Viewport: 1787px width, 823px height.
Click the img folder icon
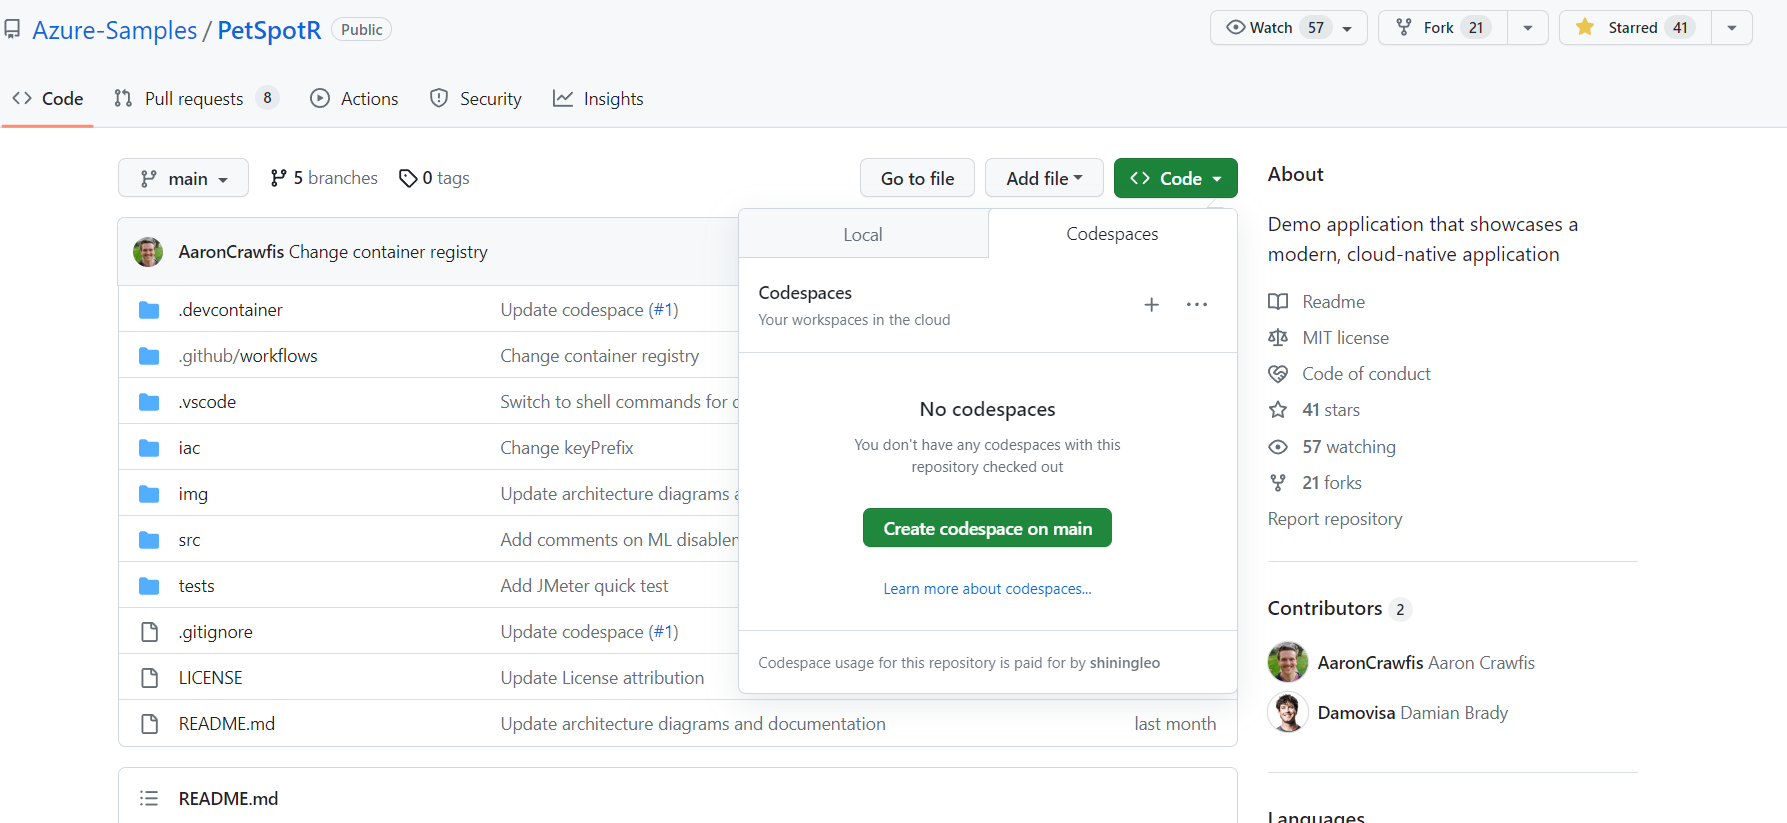[x=149, y=494]
